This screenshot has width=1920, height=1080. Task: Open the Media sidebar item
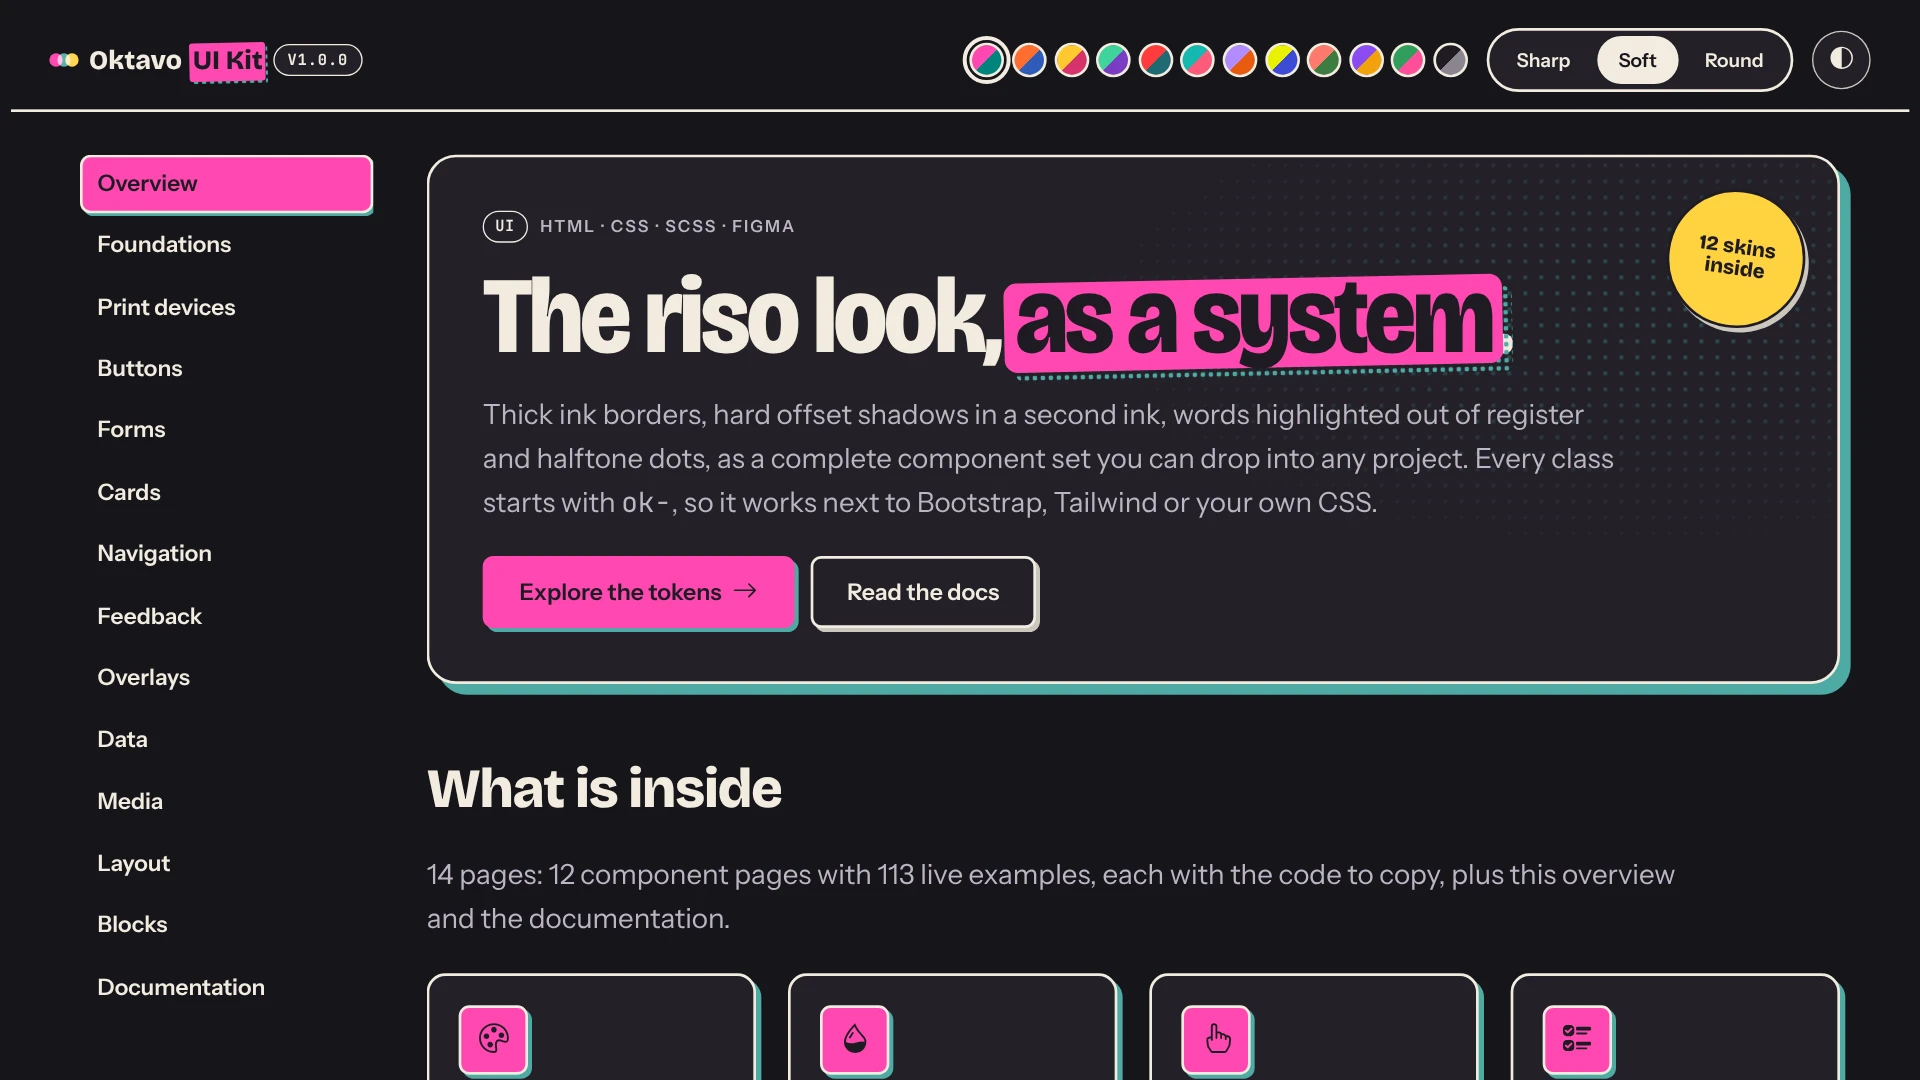coord(226,801)
